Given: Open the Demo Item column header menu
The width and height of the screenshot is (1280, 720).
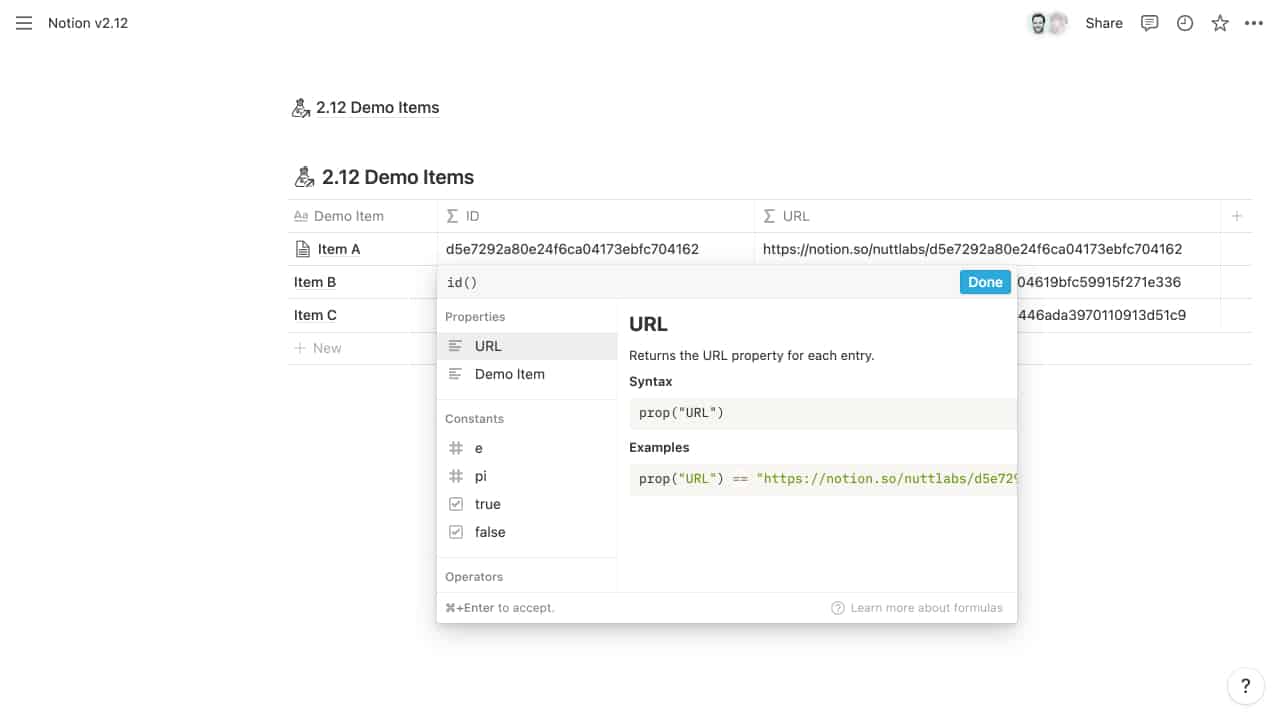Looking at the screenshot, I should tap(362, 216).
